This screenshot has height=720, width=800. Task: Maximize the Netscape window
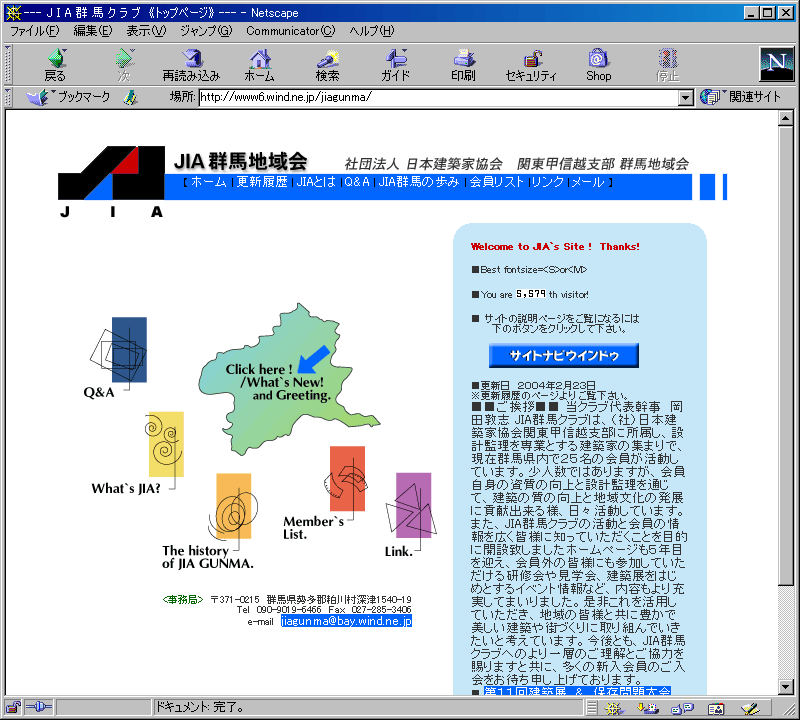coord(767,13)
